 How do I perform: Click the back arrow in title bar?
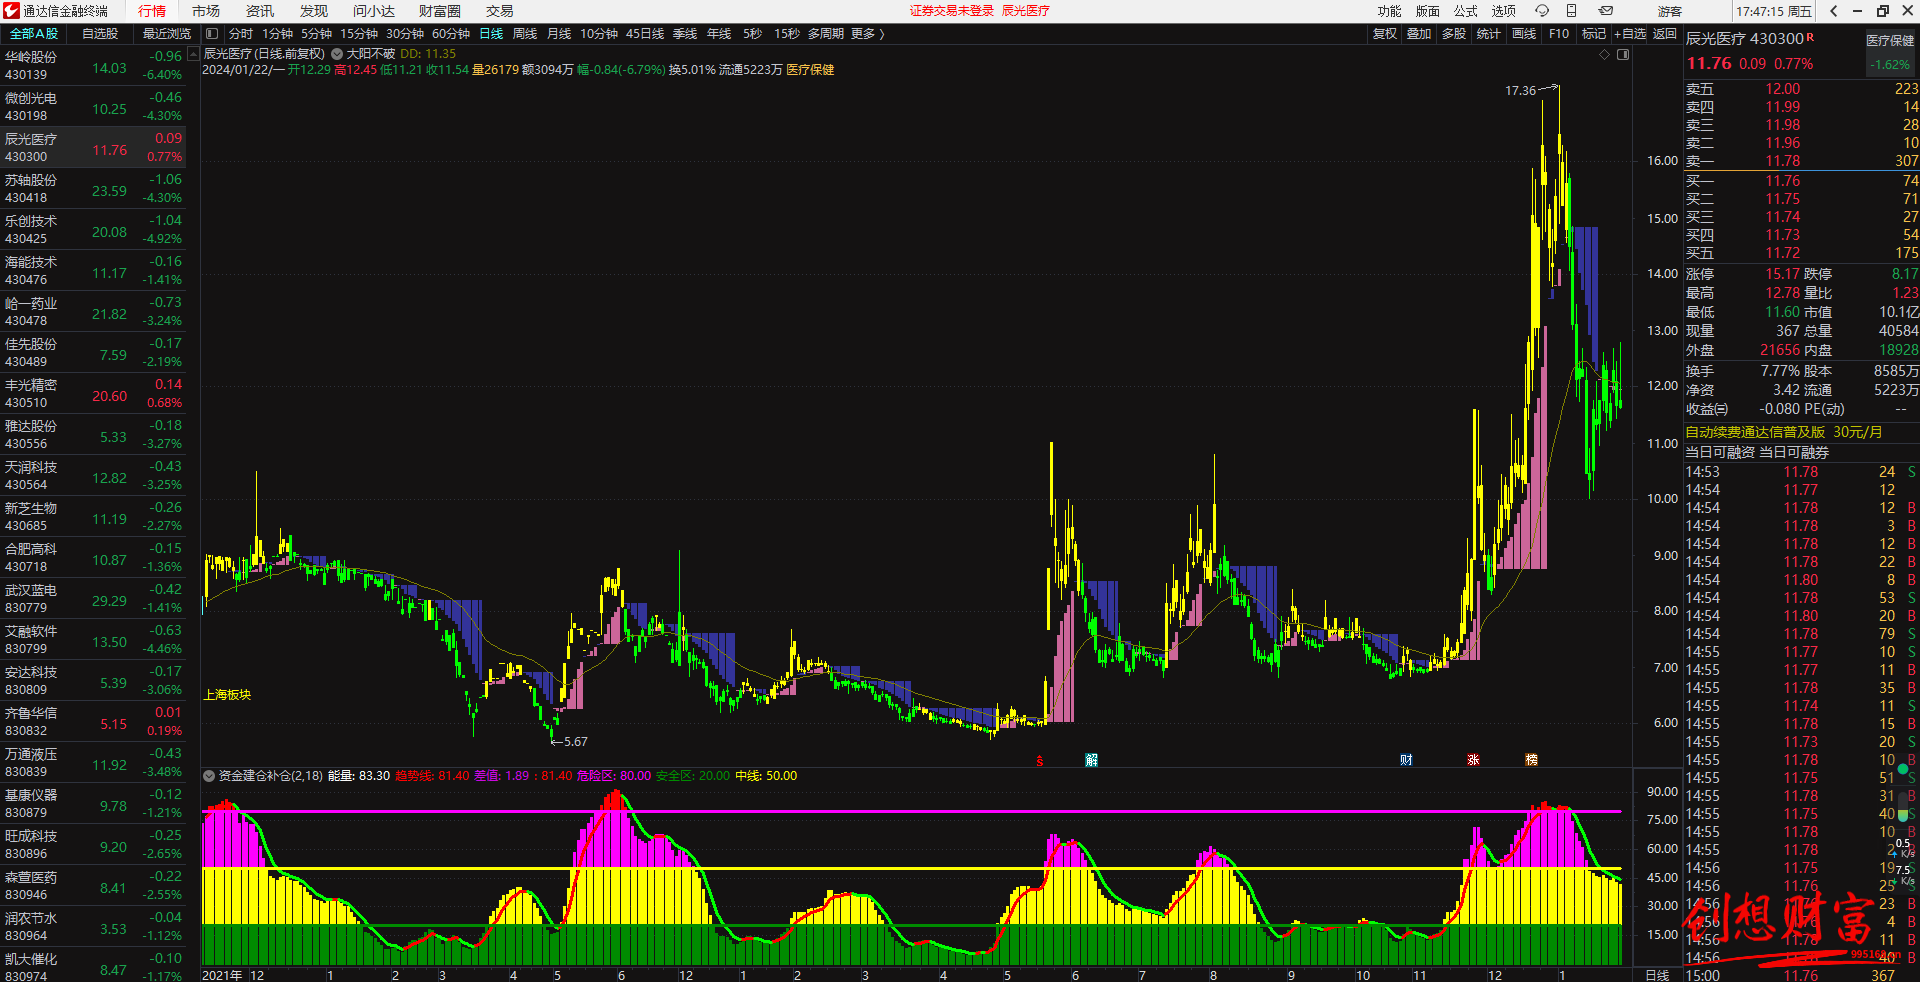click(1834, 11)
